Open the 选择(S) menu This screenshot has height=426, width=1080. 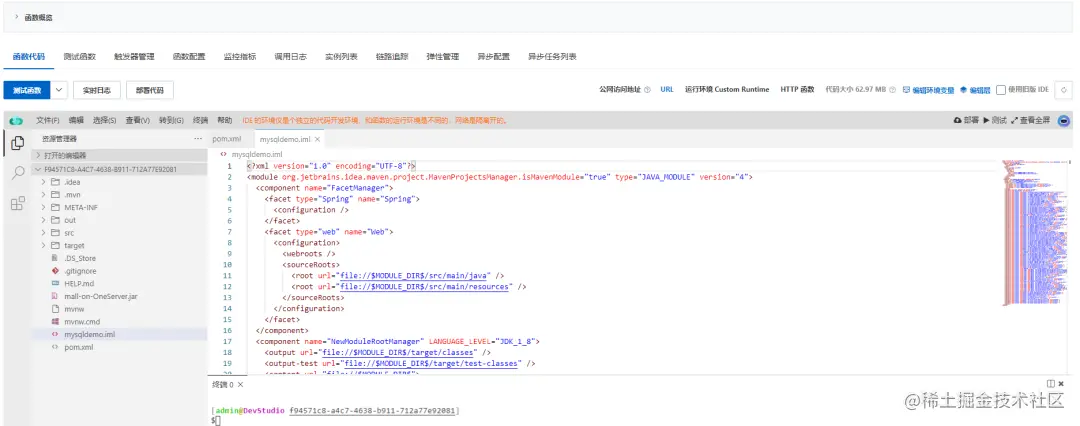pos(104,120)
